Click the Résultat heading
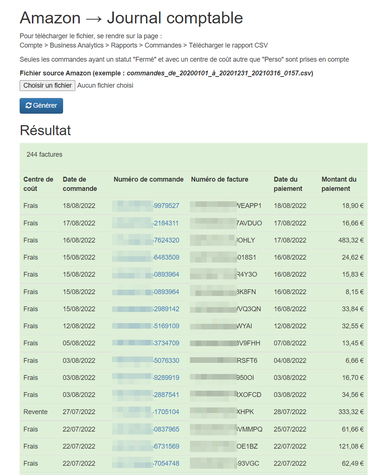Screen dimensions: 385x475 click(x=45, y=130)
